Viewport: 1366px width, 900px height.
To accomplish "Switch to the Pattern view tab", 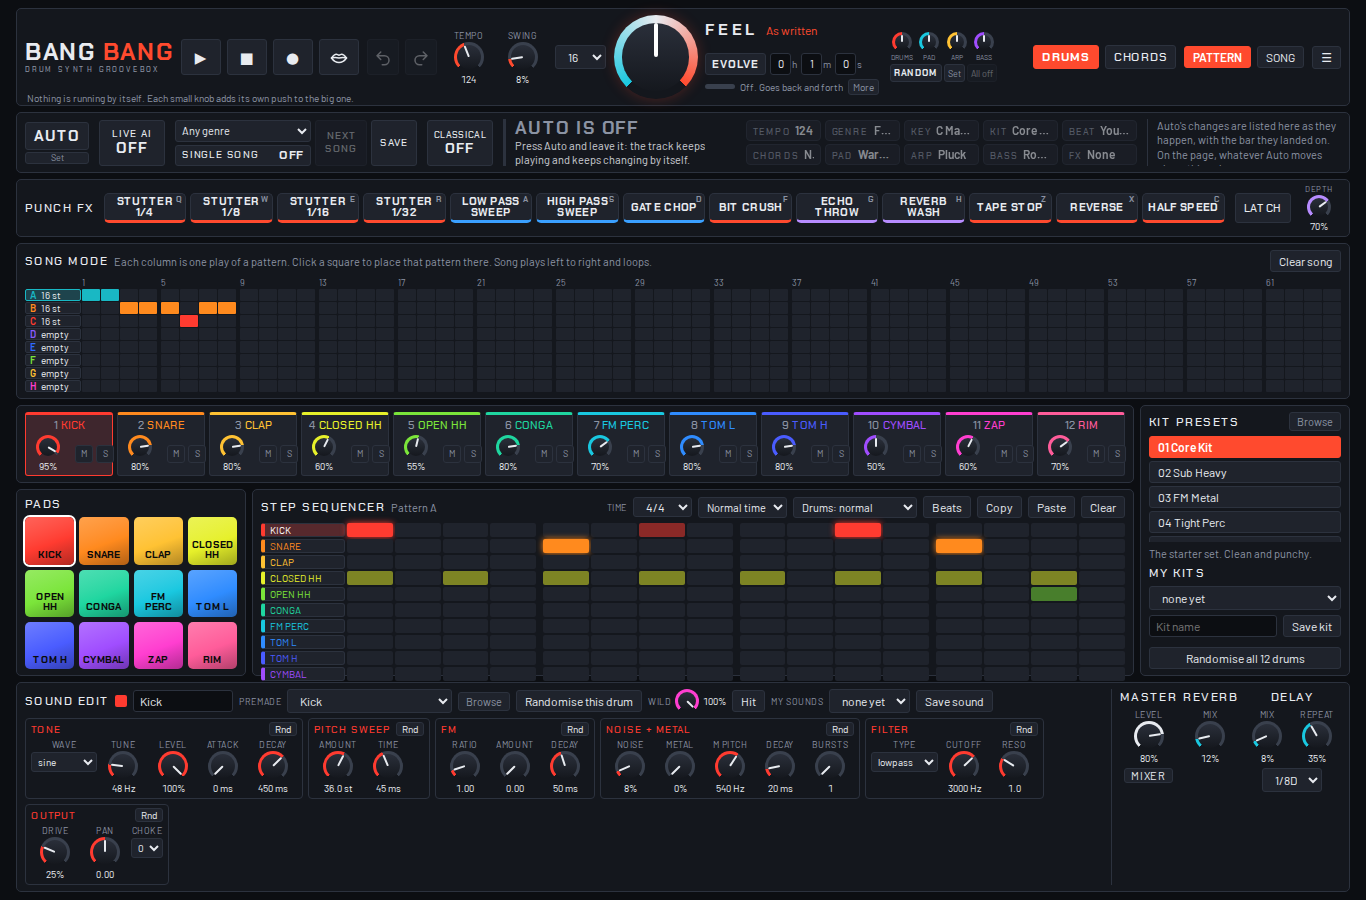I will tap(1217, 58).
